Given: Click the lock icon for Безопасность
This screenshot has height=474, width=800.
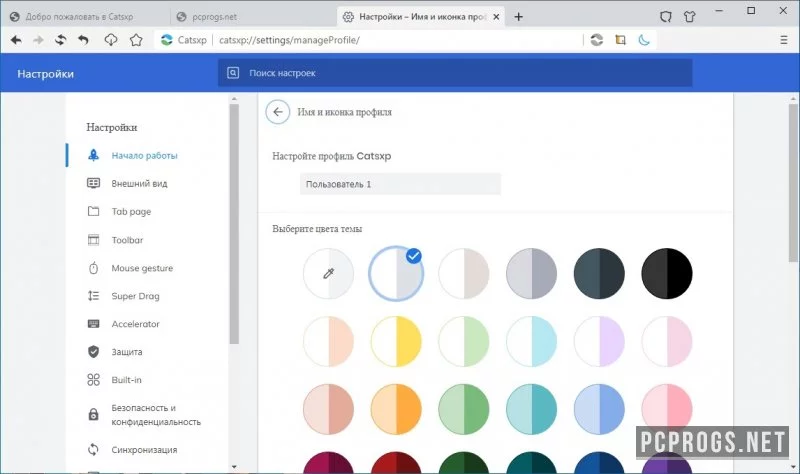Looking at the screenshot, I should (93, 414).
